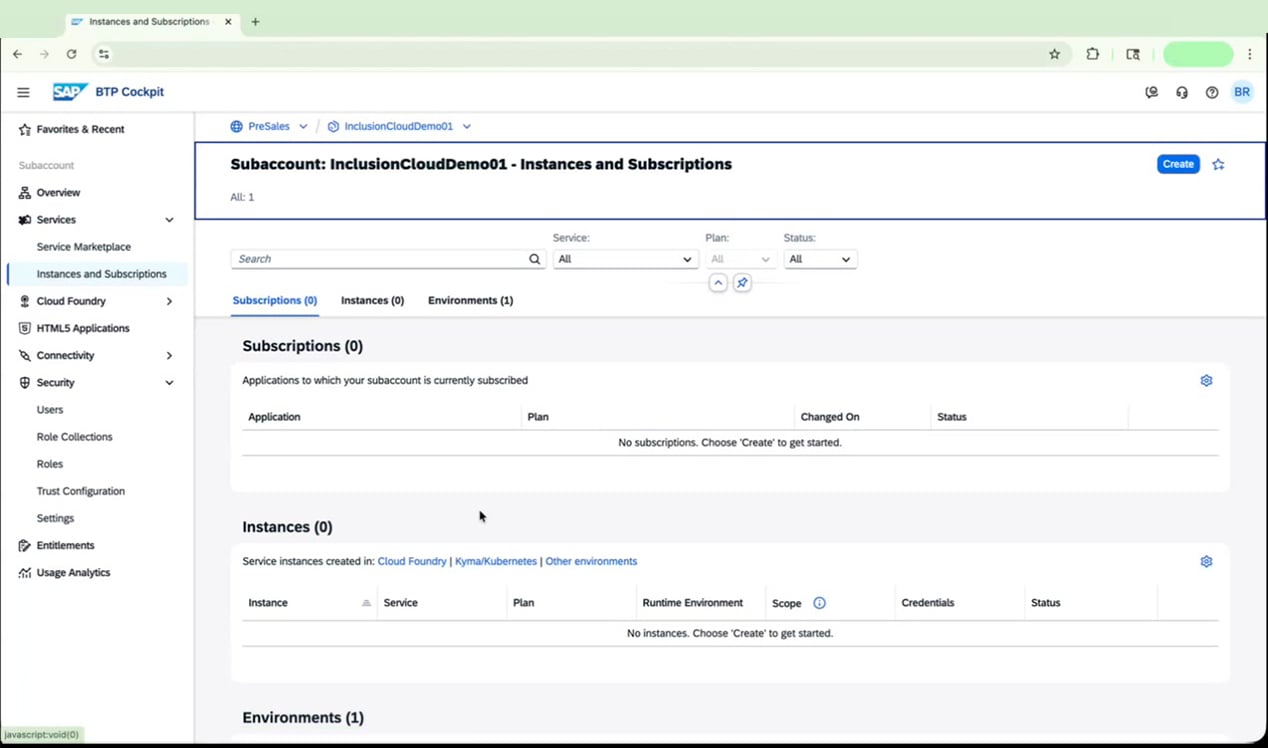Open Trust Configuration in sidebar
Screen dimensions: 1268x748
[81, 491]
